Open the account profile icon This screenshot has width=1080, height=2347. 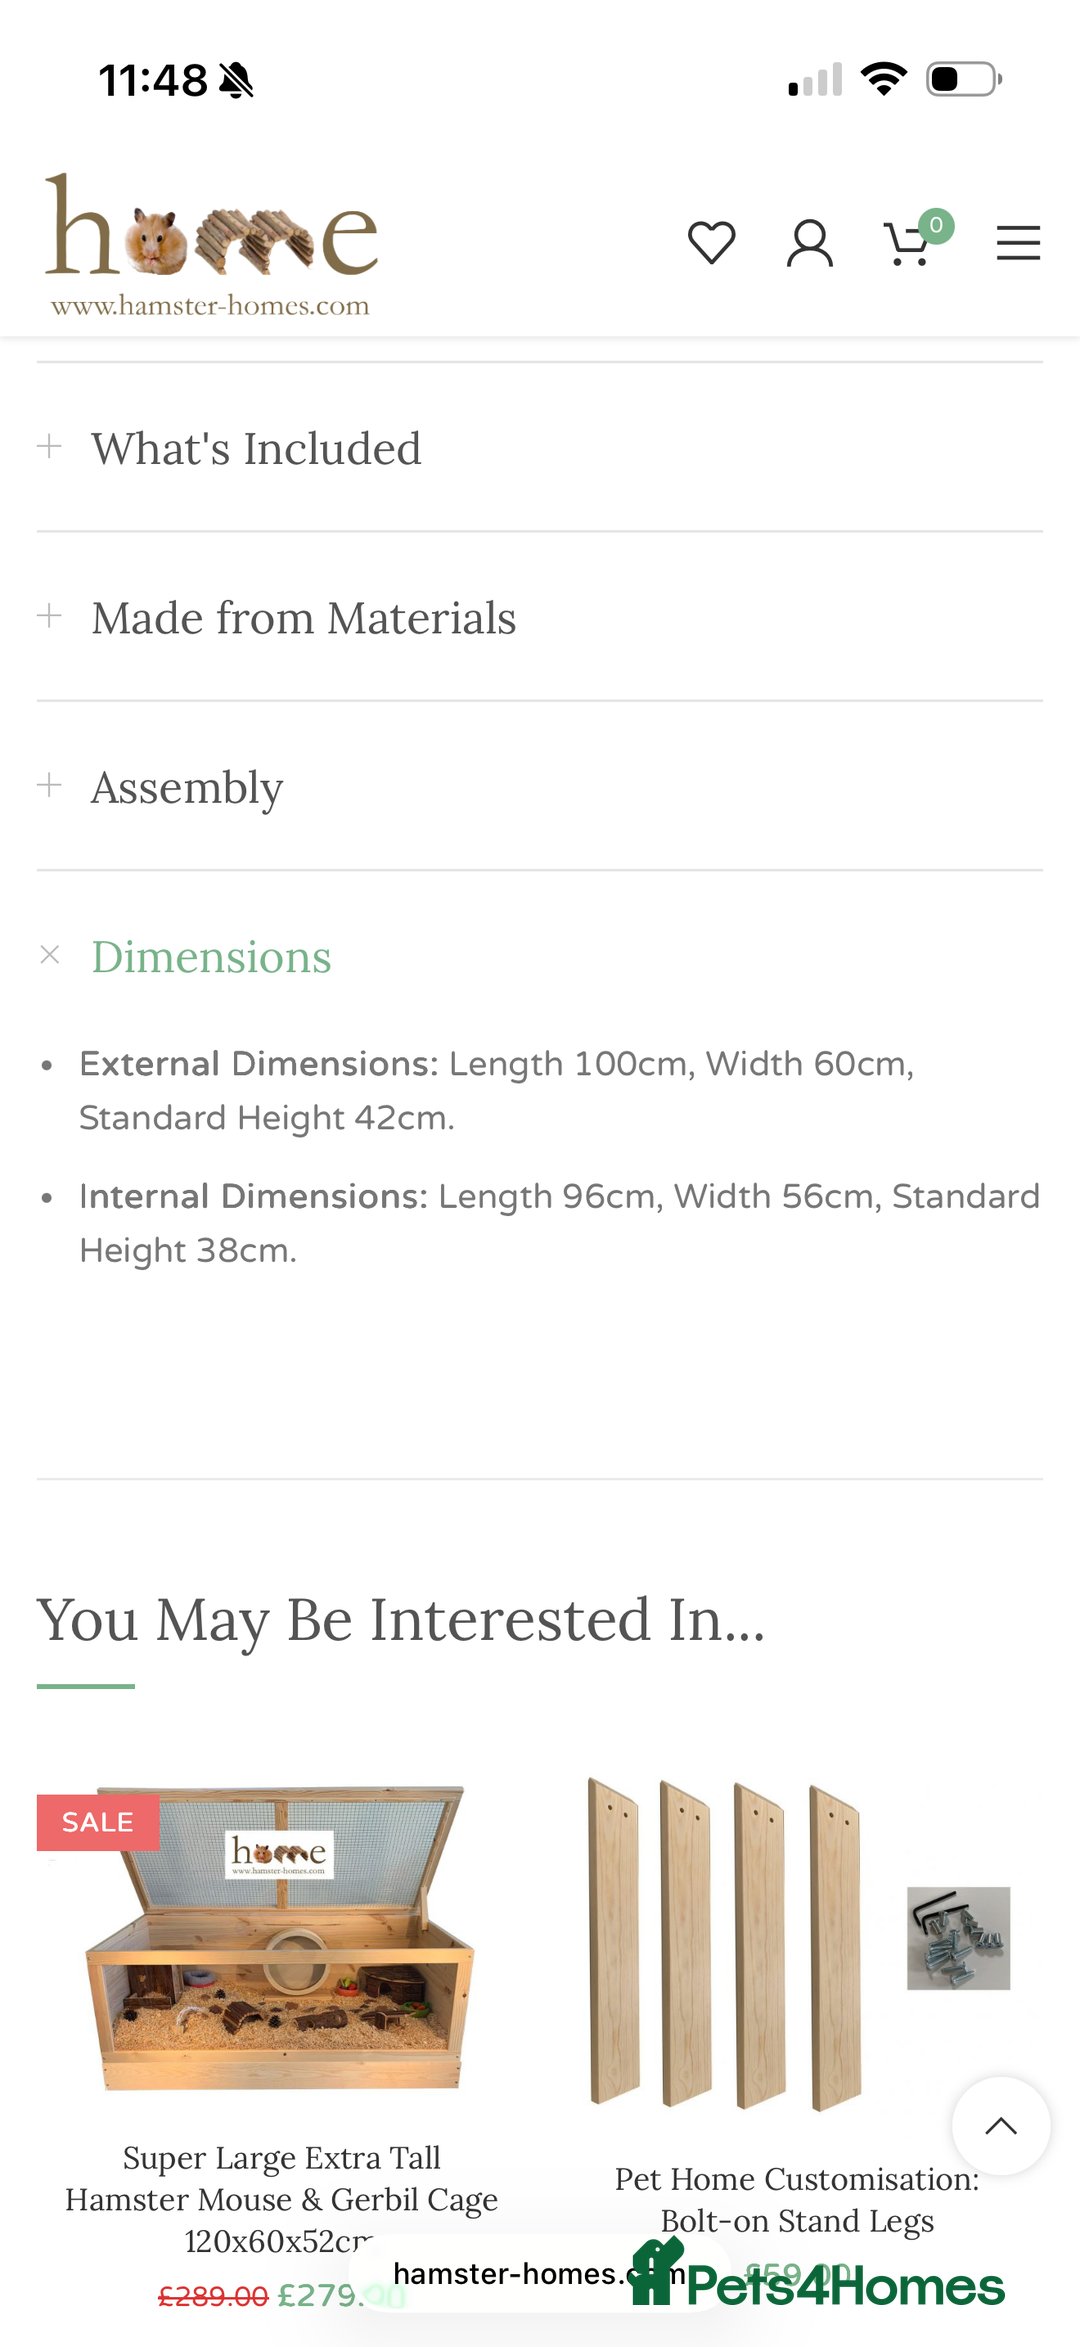(810, 241)
